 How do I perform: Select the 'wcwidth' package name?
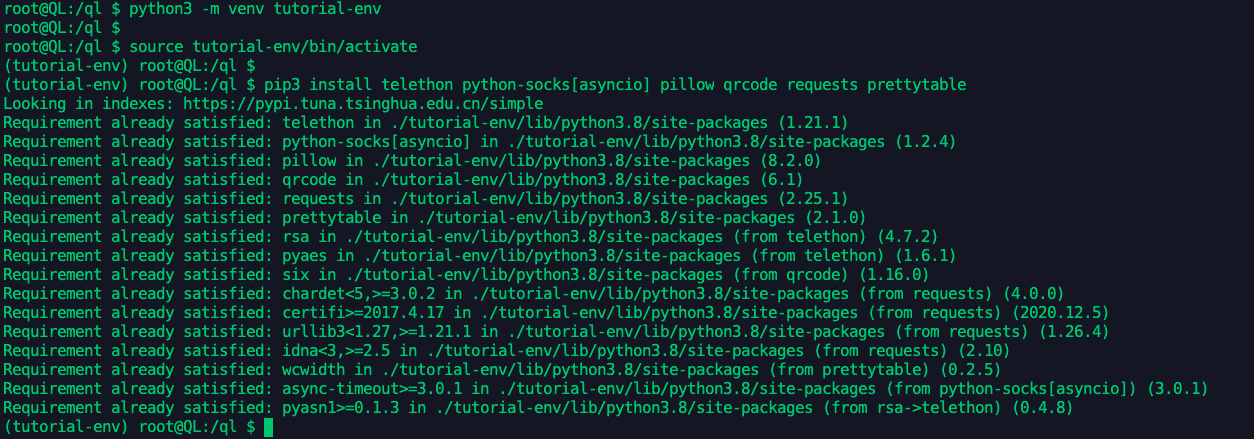click(x=303, y=369)
